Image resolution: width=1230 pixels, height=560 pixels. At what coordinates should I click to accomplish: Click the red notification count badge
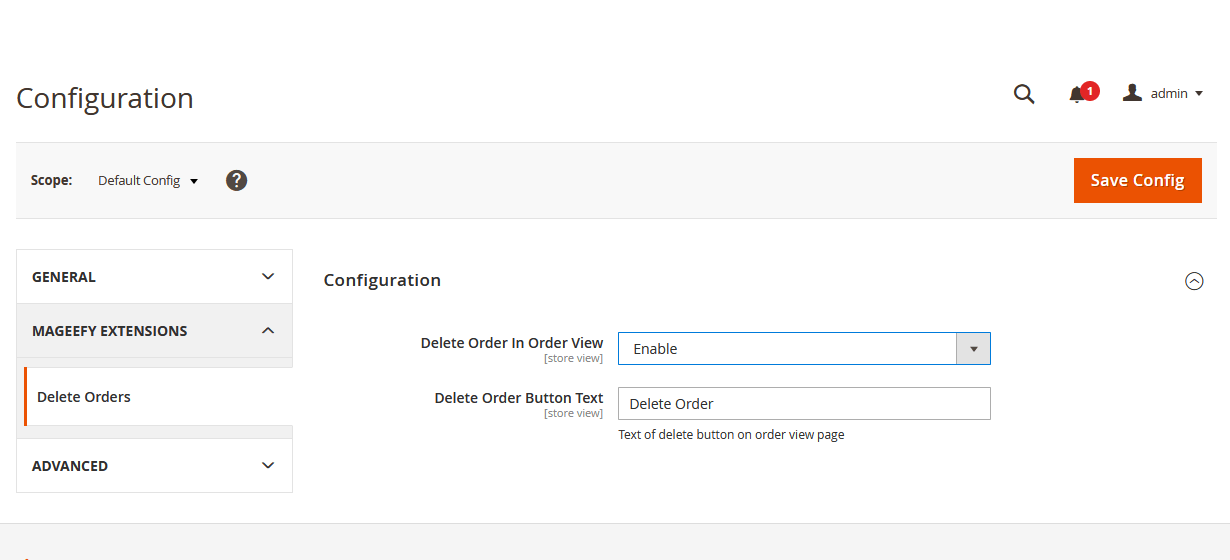pyautogui.click(x=1090, y=91)
